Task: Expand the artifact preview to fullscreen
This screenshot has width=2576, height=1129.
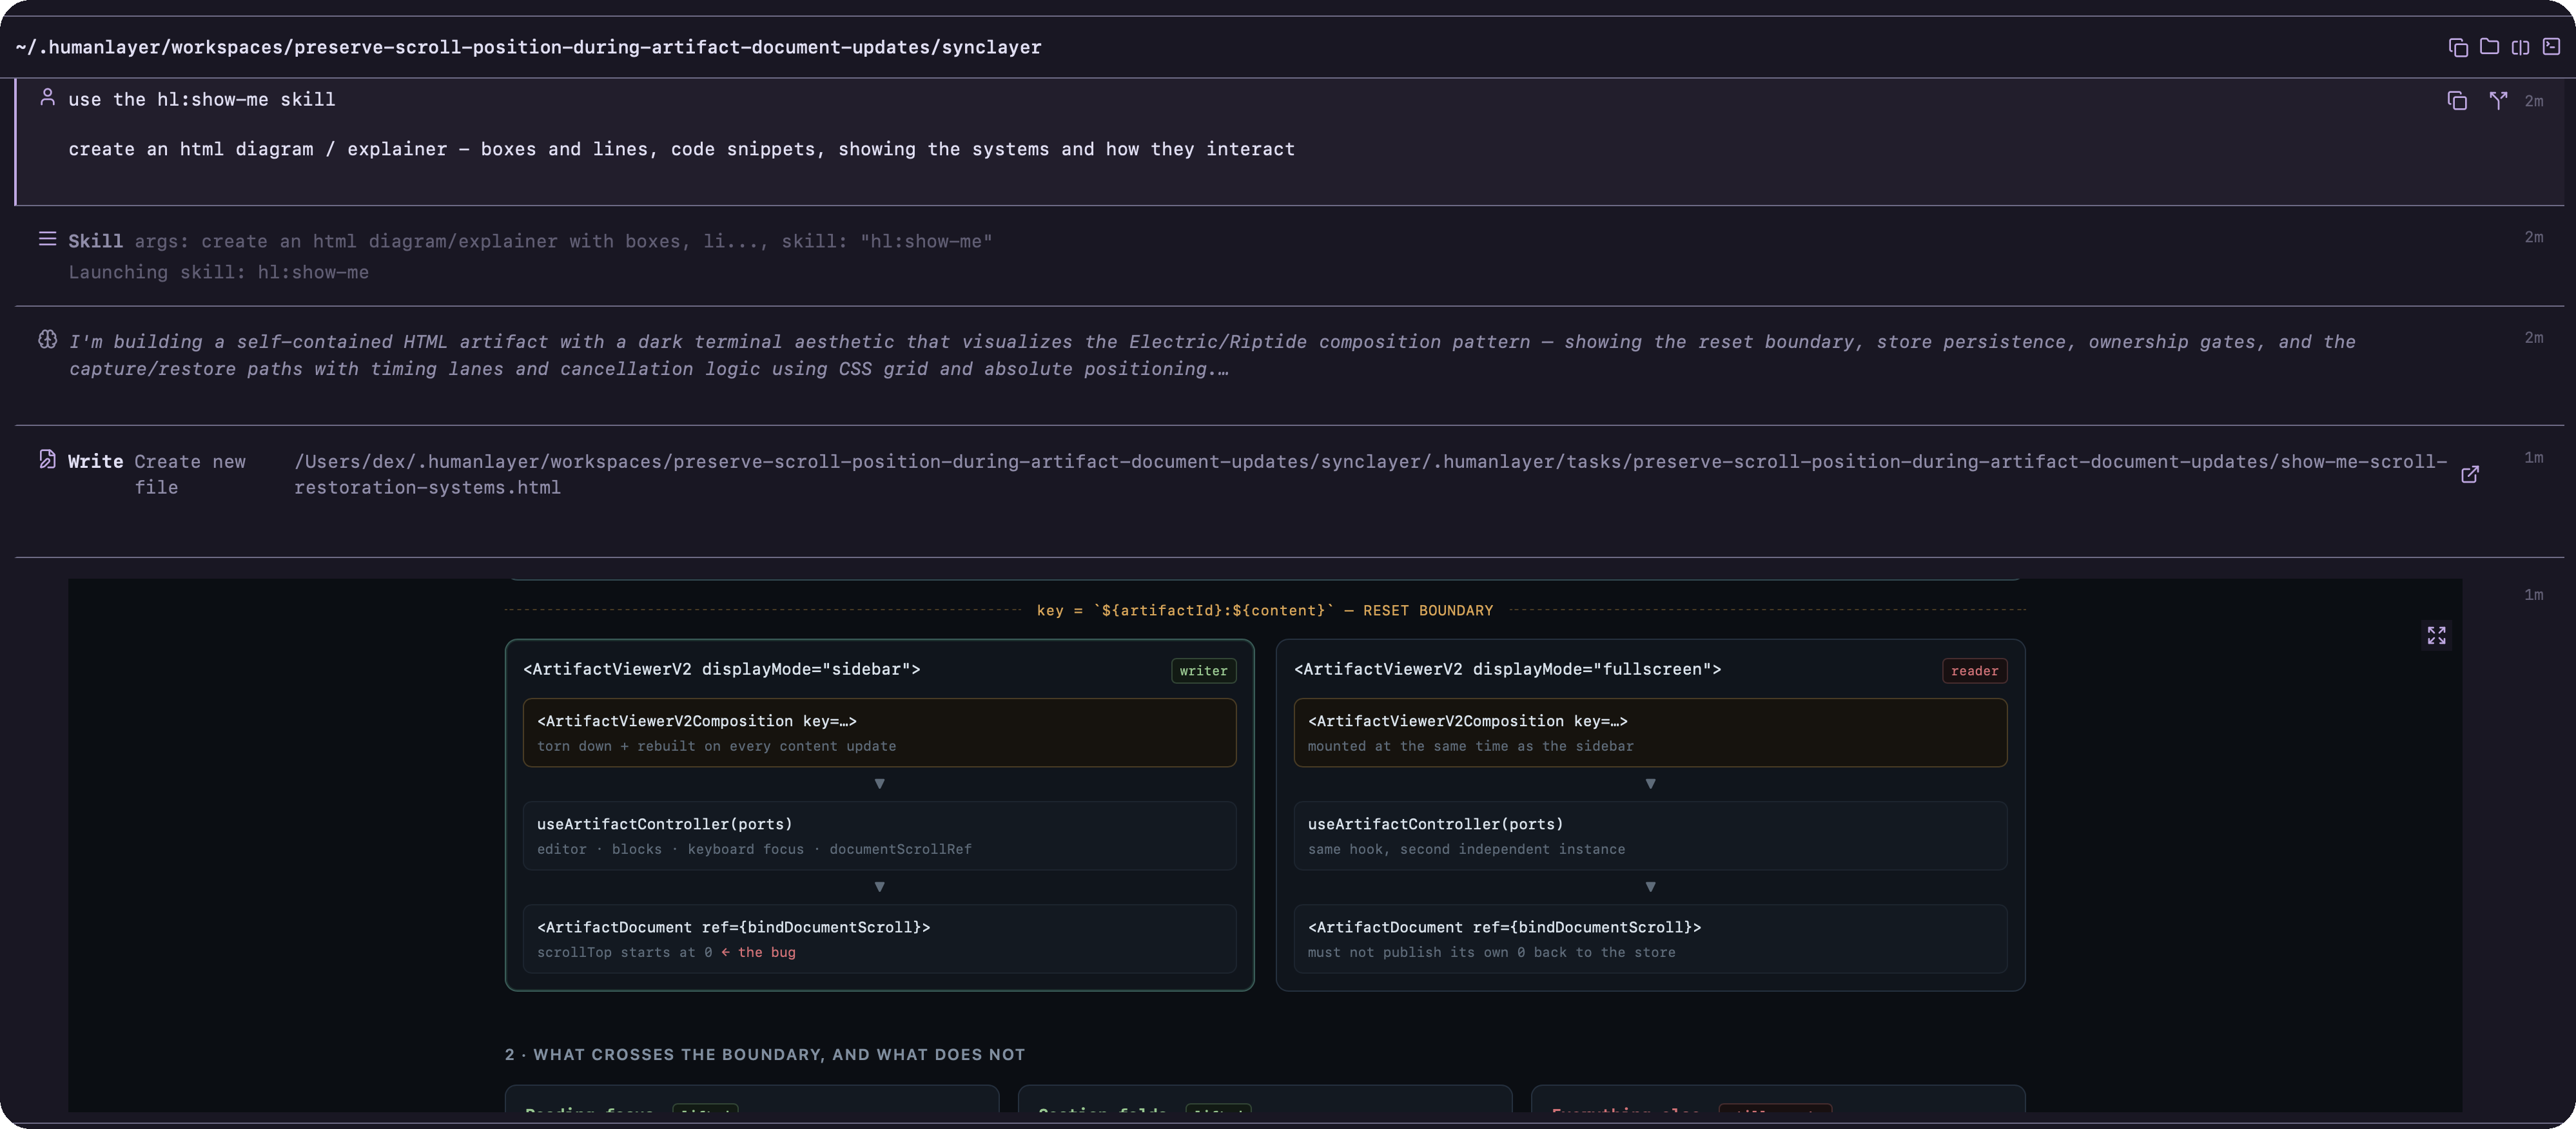Action: [x=2437, y=635]
